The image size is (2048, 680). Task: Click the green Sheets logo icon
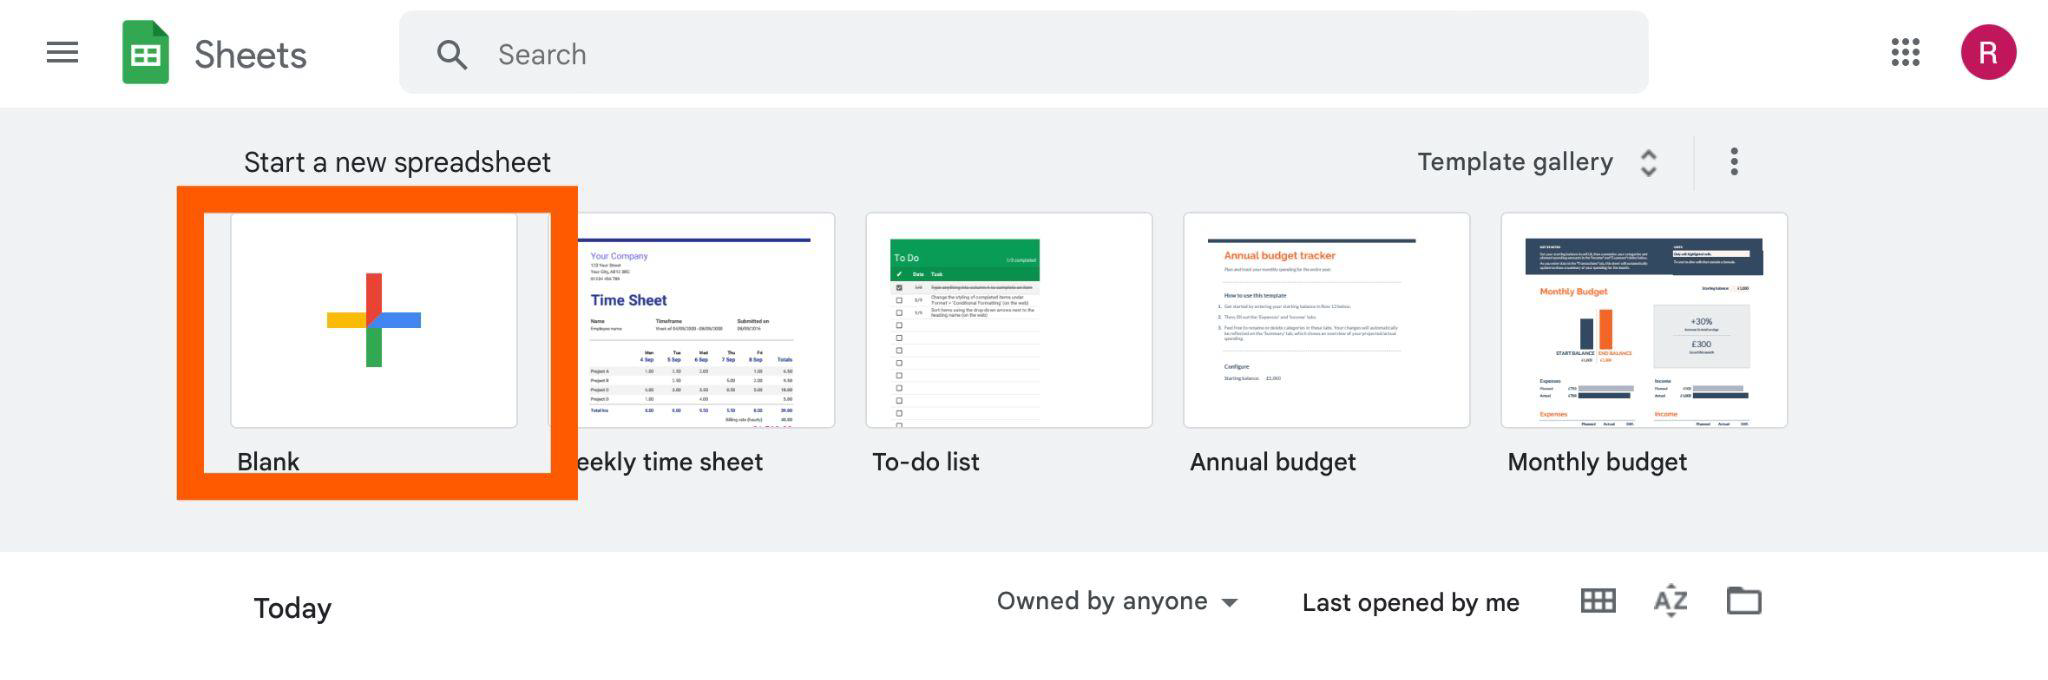pyautogui.click(x=145, y=52)
